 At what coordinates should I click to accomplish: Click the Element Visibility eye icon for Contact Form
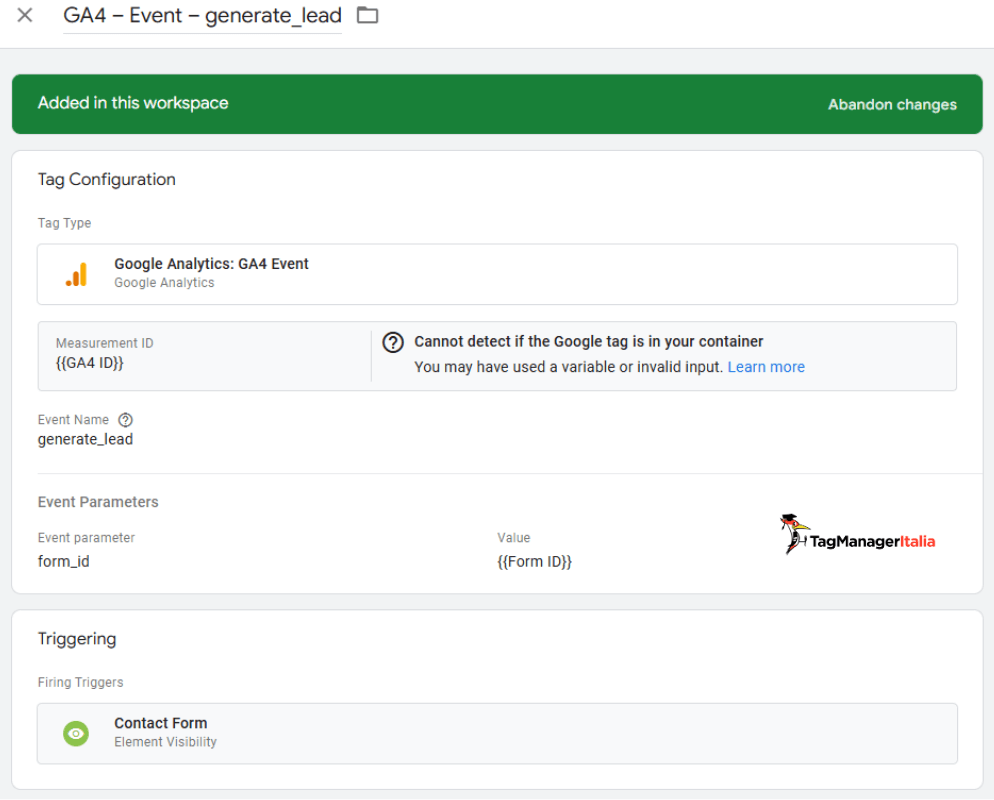[76, 734]
